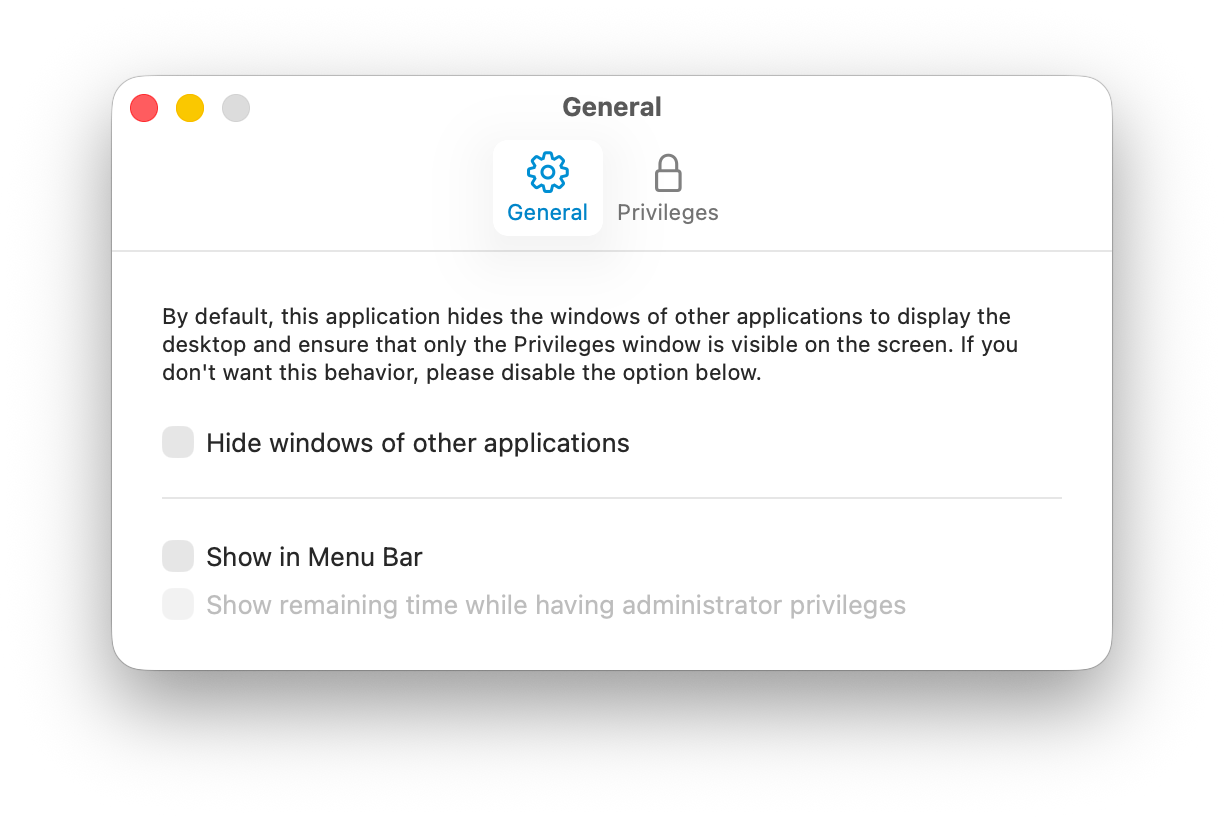Viewport: 1224px width, 817px height.
Task: Click the "Show in Menu Bar" label text
Action: click(314, 557)
